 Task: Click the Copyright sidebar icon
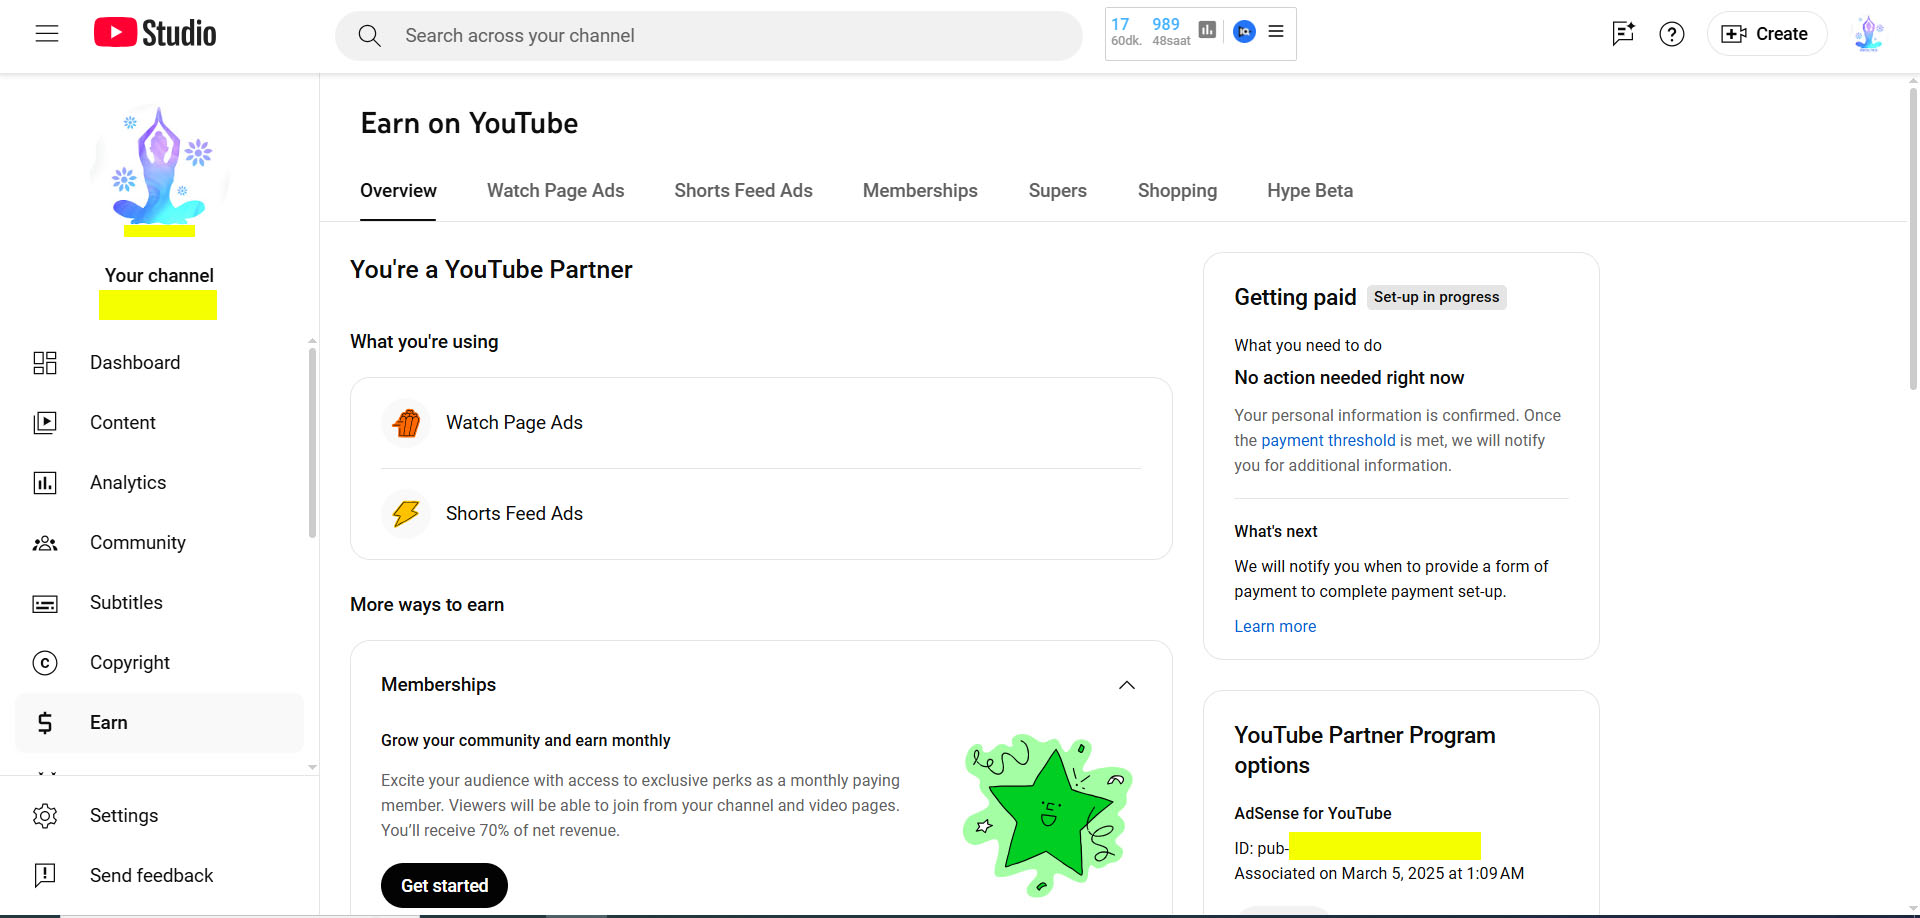point(45,663)
